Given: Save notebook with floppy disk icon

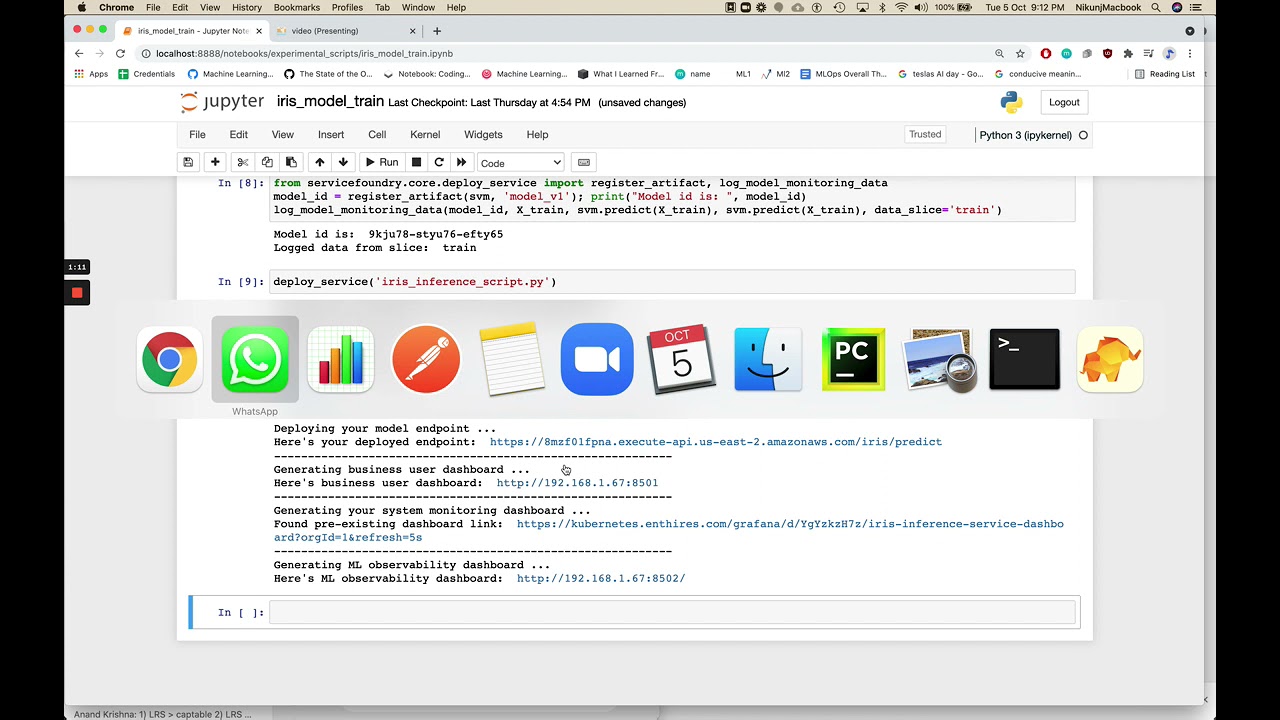Looking at the screenshot, I should pos(188,162).
